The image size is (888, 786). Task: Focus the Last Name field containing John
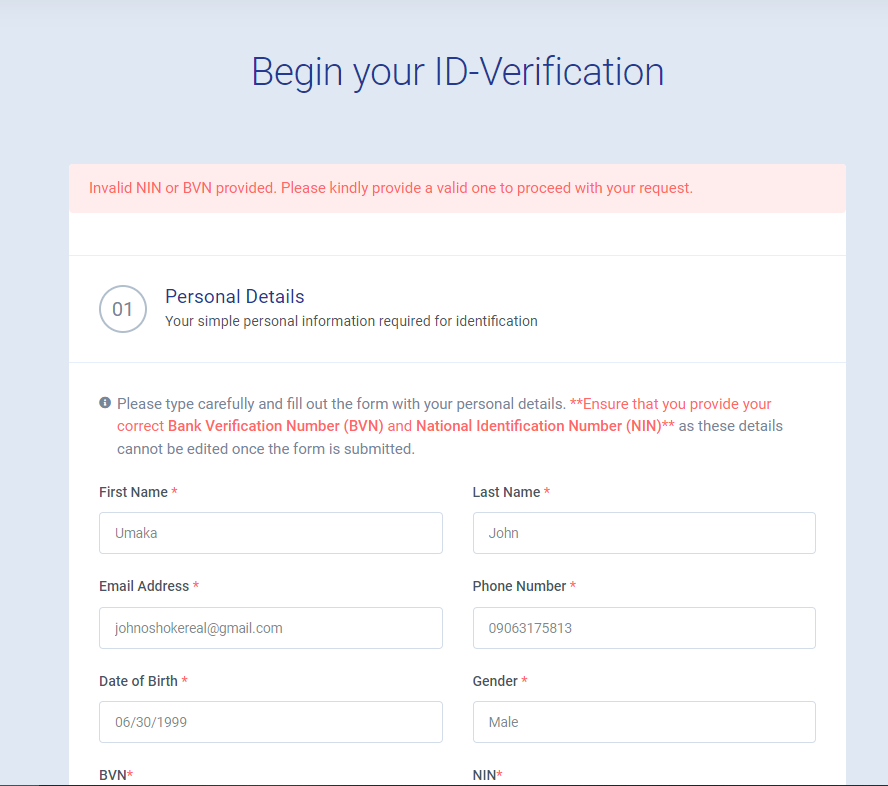pyautogui.click(x=643, y=533)
